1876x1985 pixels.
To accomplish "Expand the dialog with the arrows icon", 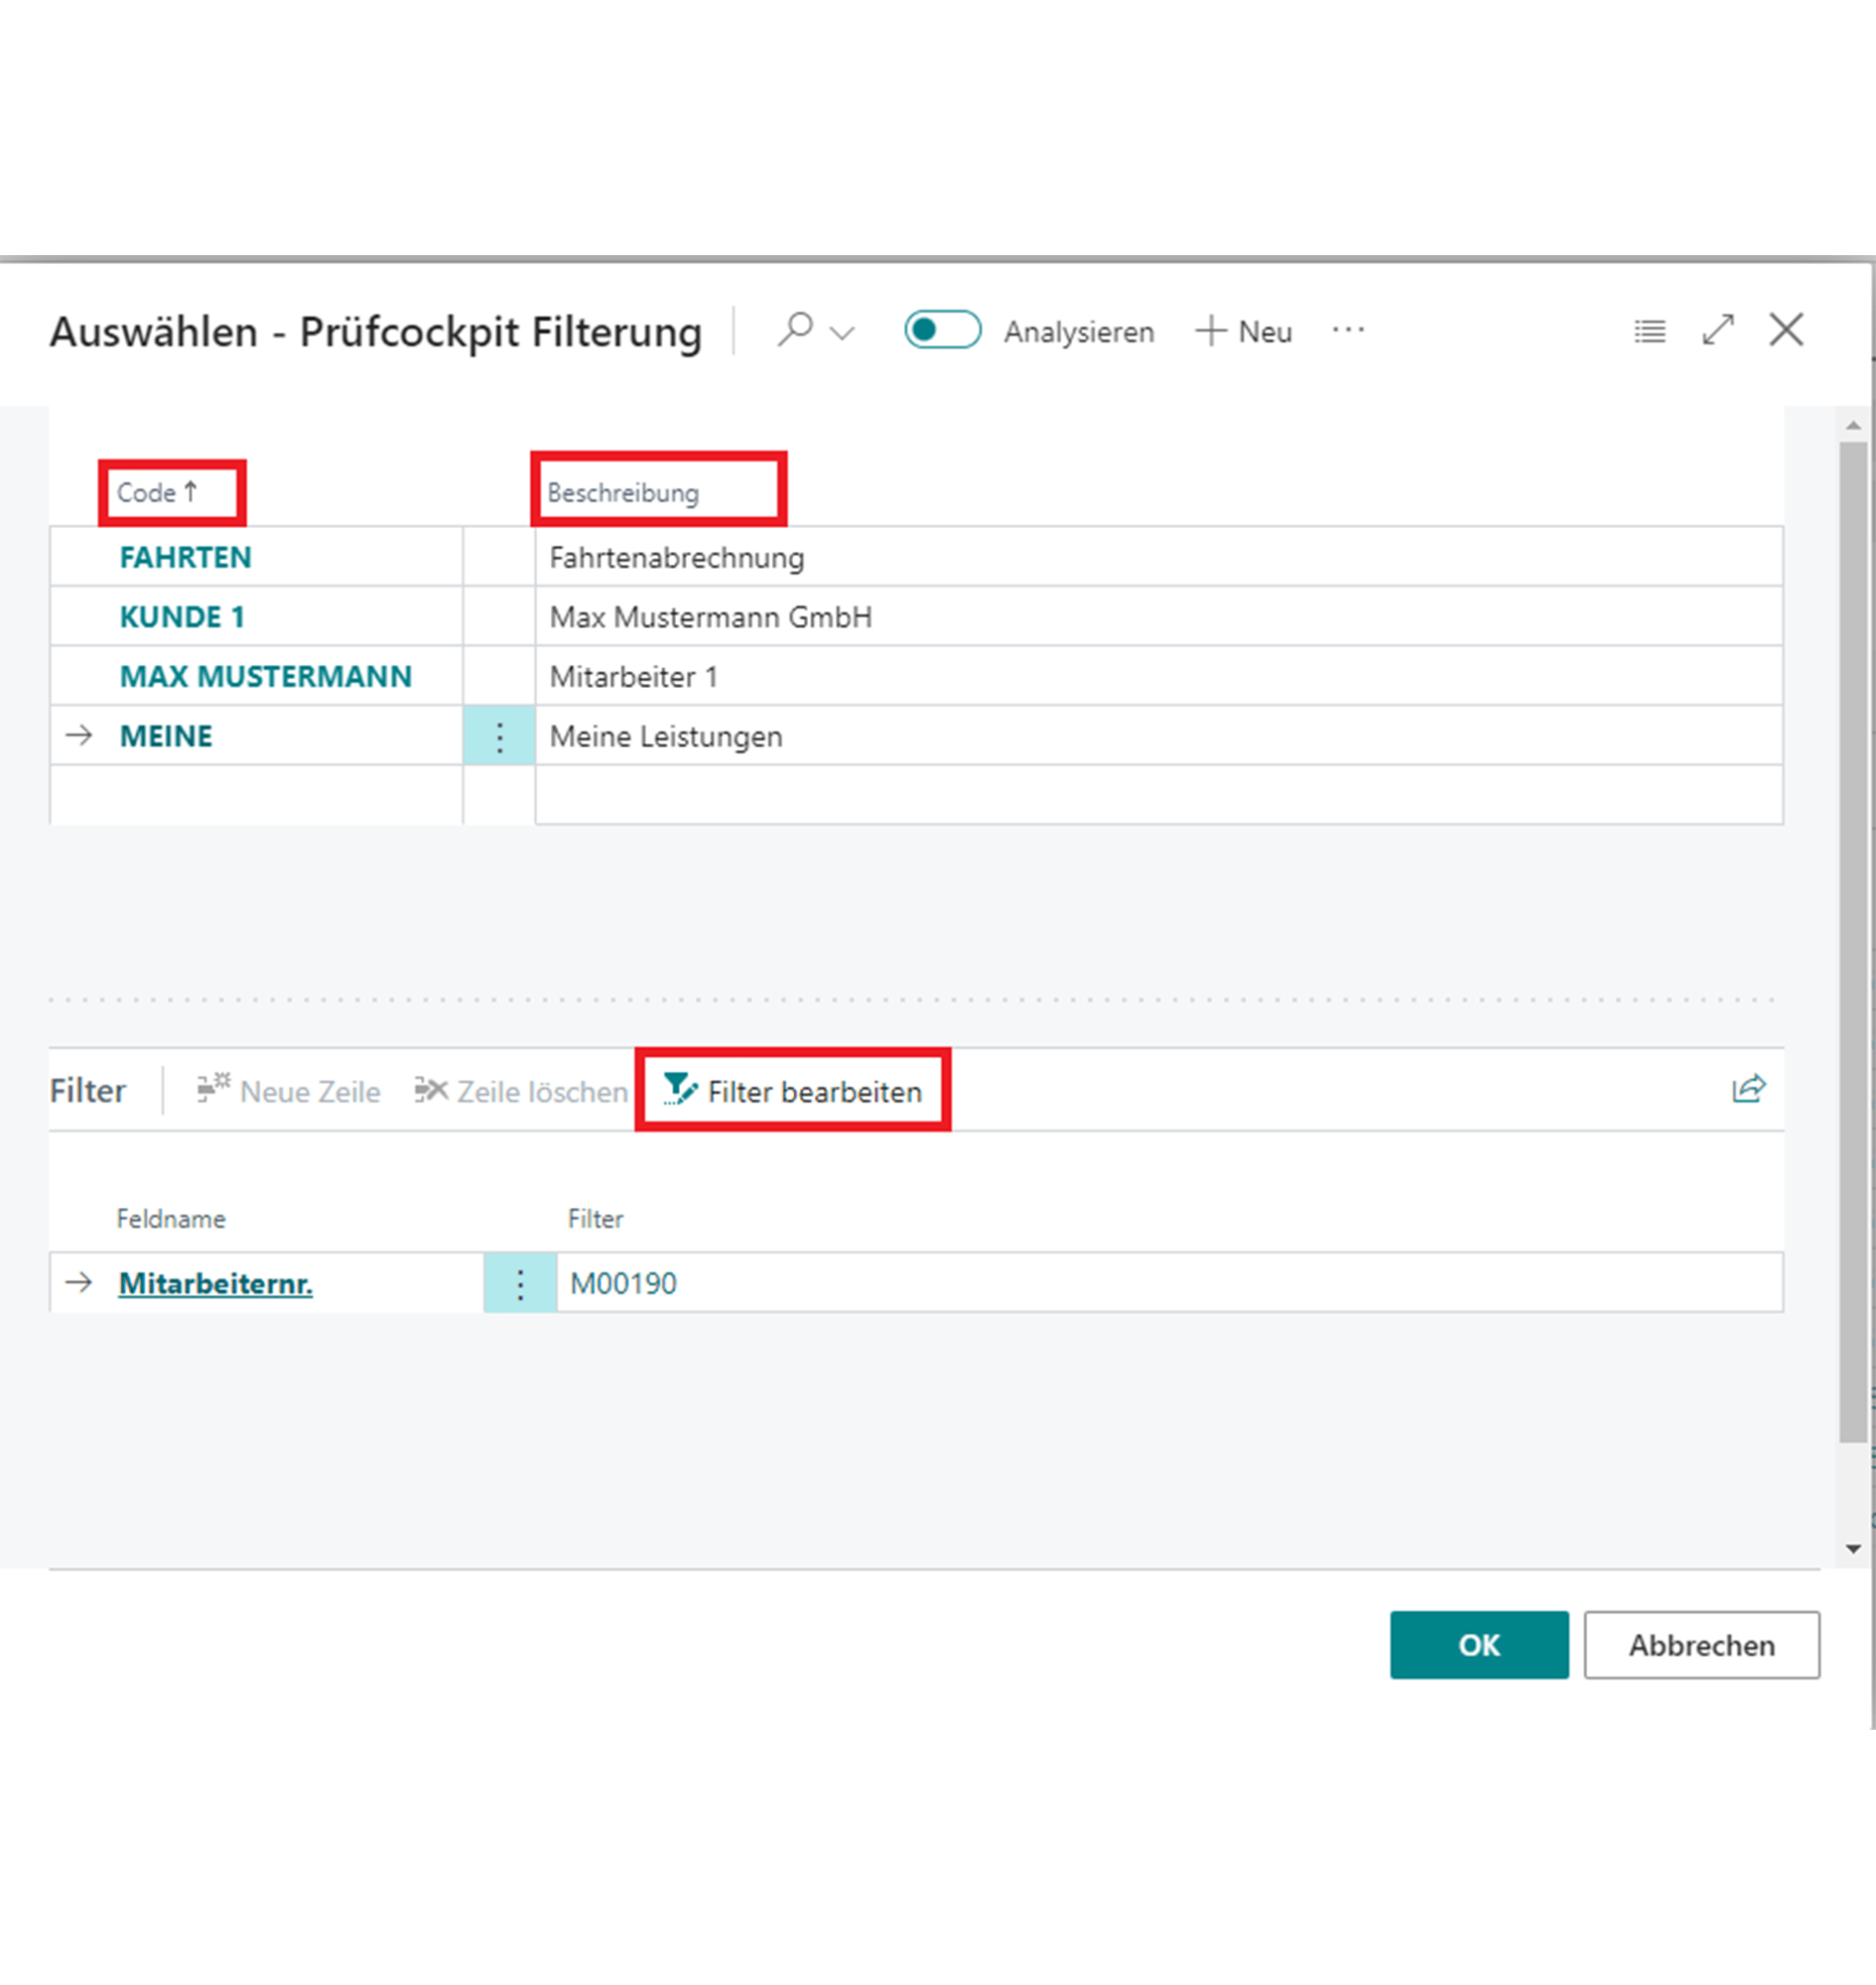I will point(1718,330).
